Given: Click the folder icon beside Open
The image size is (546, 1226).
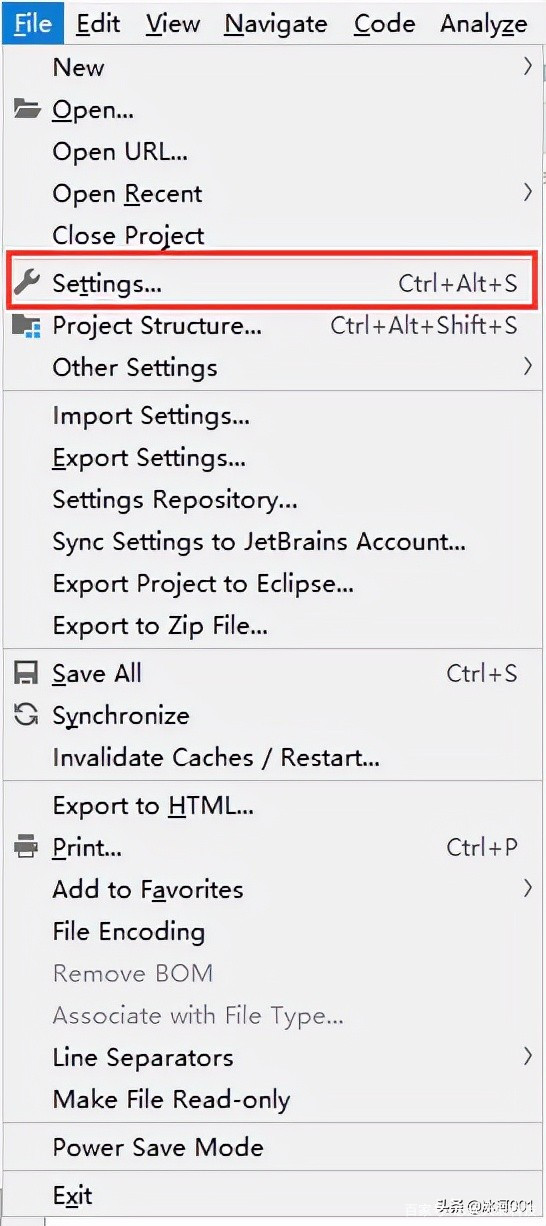Looking at the screenshot, I should point(27,109).
